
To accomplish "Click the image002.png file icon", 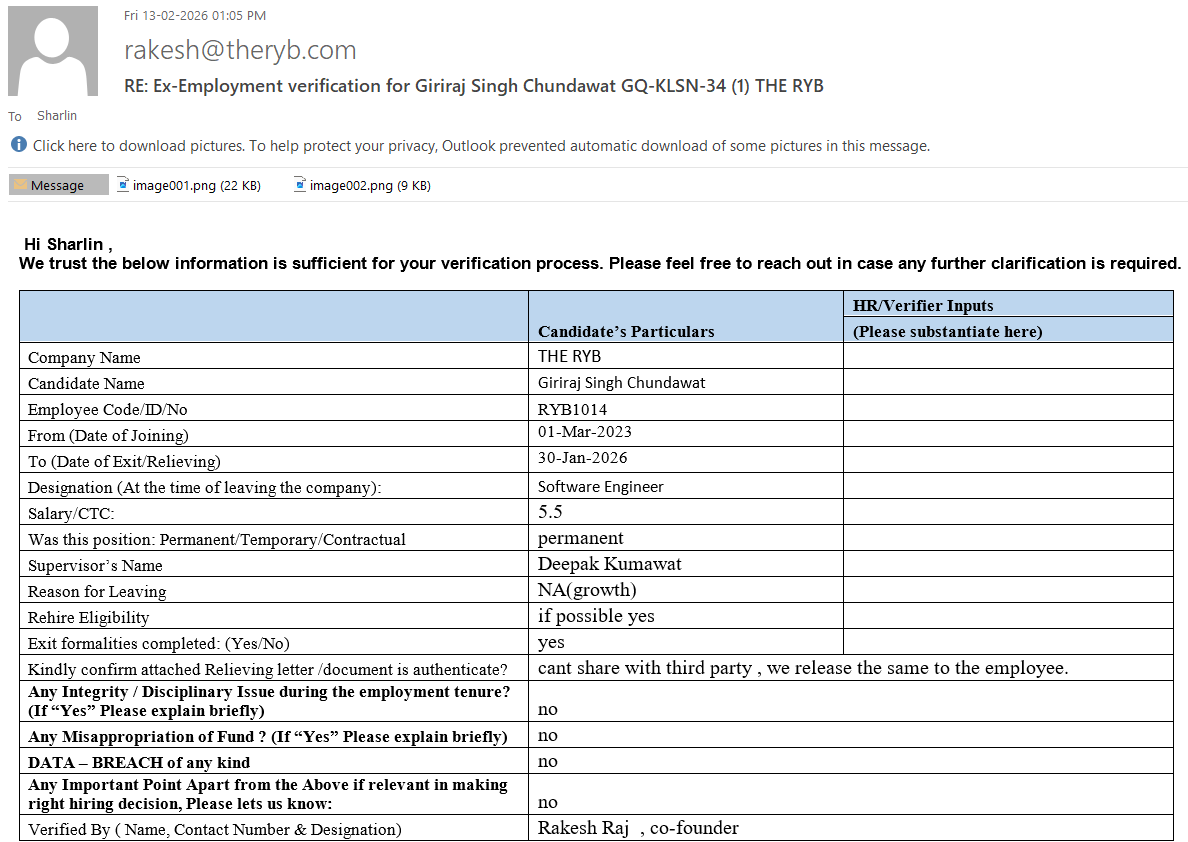I will point(300,184).
